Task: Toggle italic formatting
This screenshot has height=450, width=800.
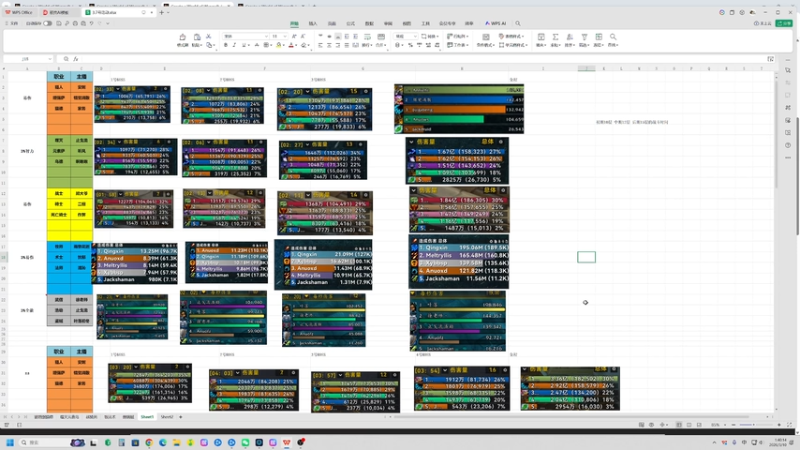Action: (x=234, y=45)
